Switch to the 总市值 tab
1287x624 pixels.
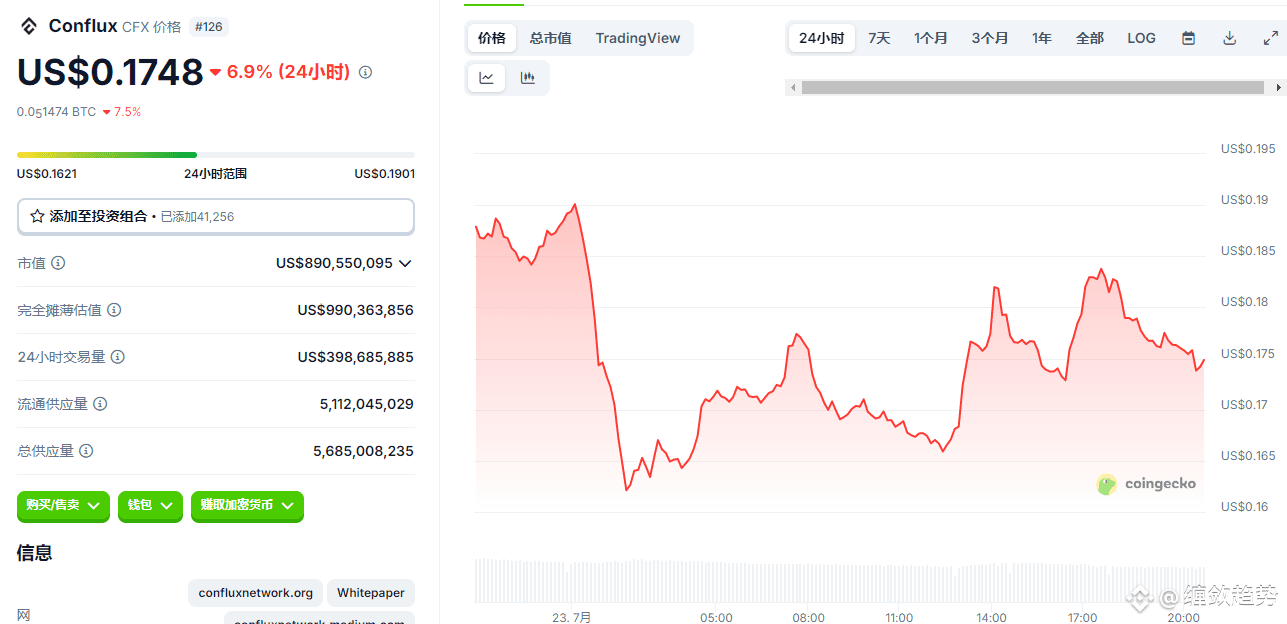[x=551, y=38]
